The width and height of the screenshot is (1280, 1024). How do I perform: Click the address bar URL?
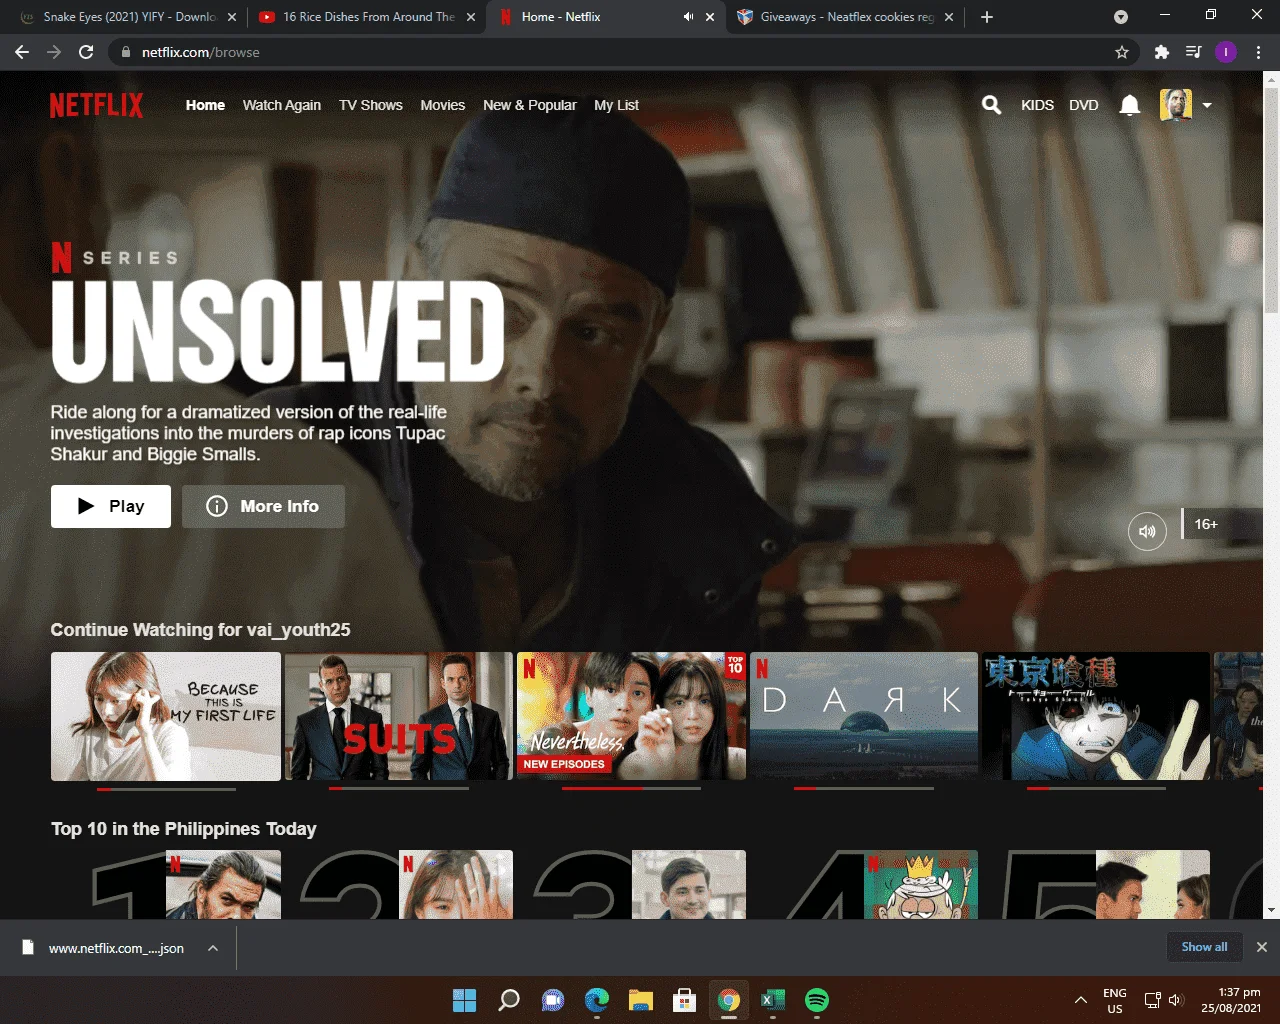200,52
